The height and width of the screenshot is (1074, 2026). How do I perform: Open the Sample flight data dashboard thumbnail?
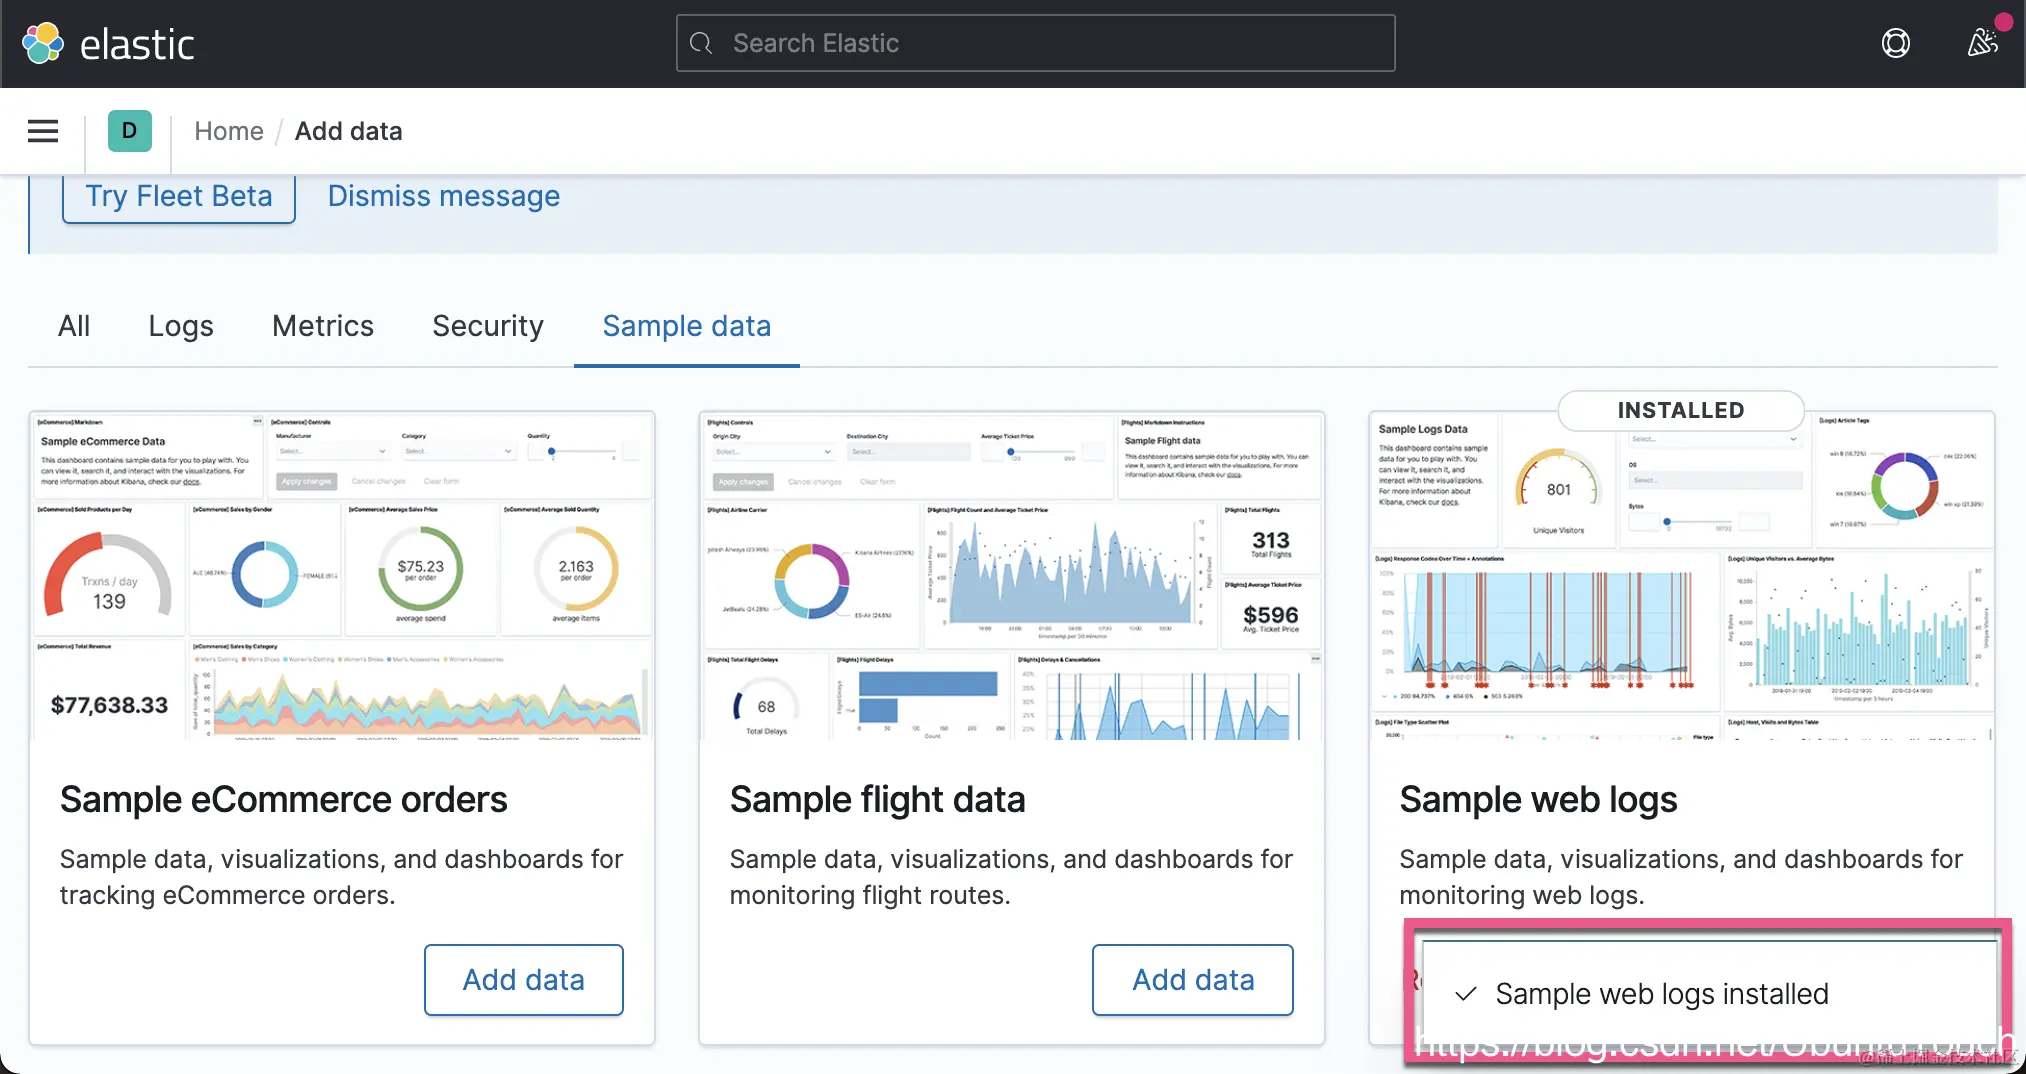(1012, 576)
